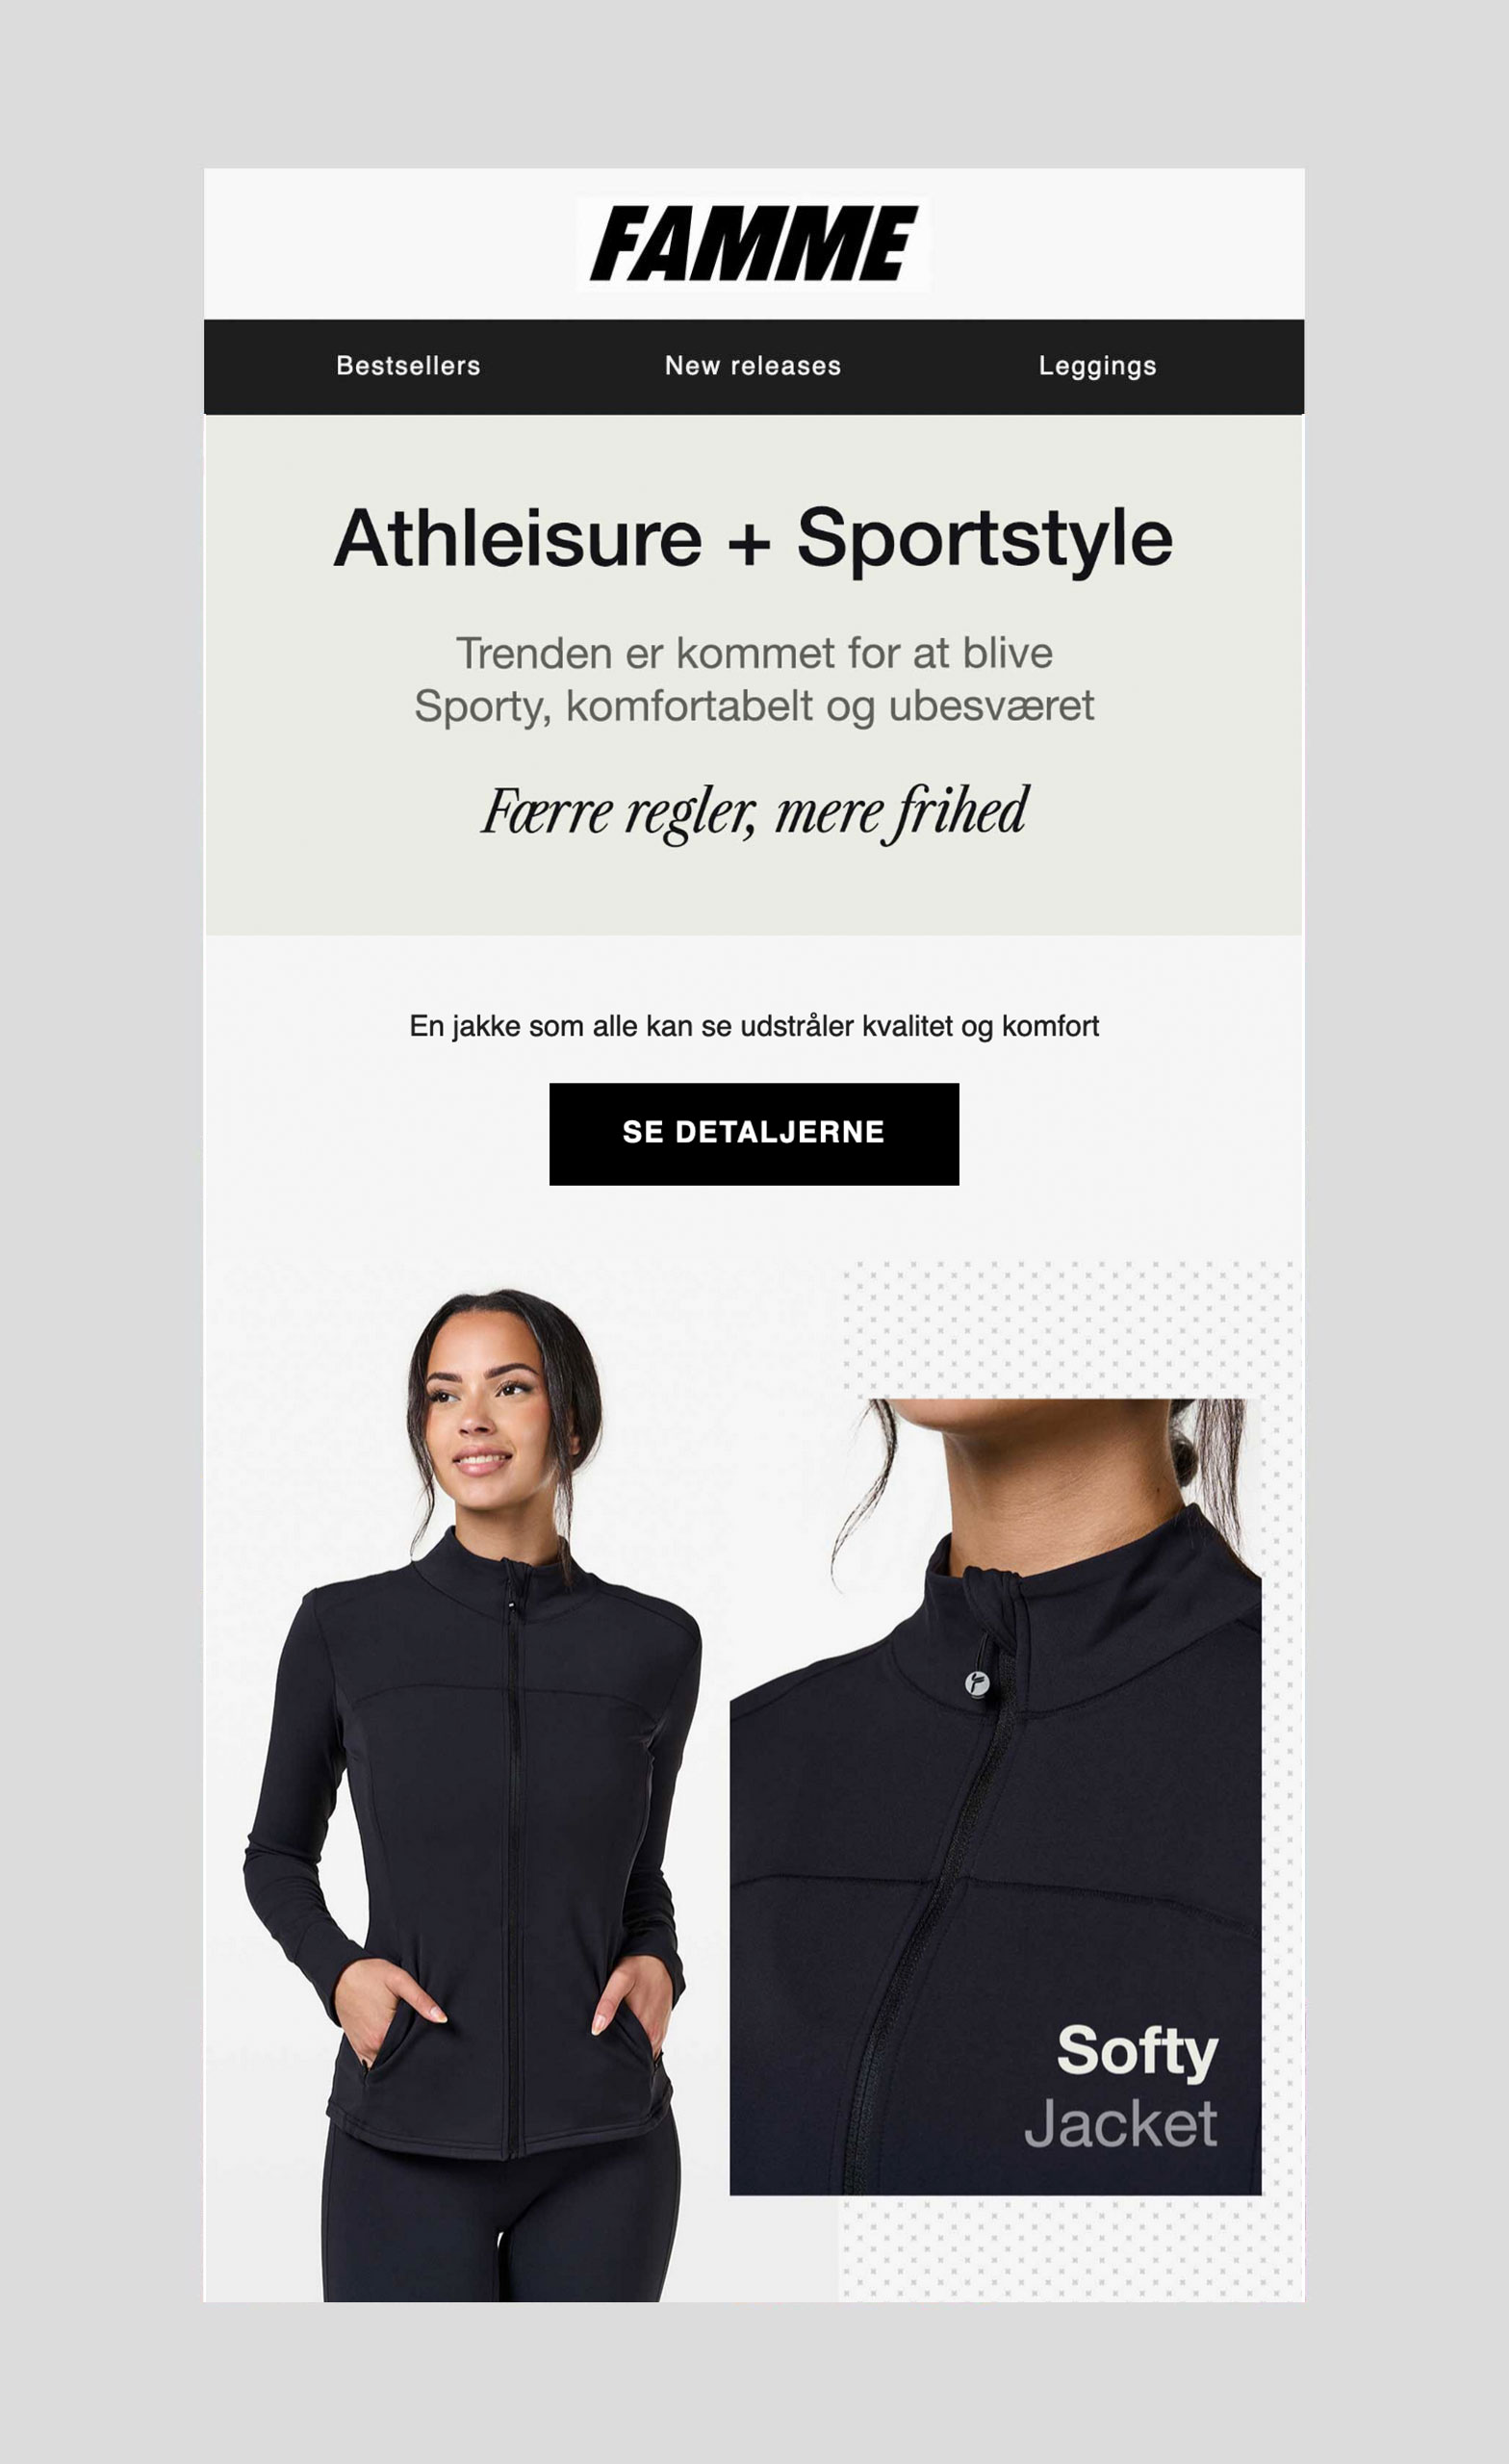The width and height of the screenshot is (1509, 2464).
Task: Click the FAMME logo at top
Action: (x=753, y=244)
